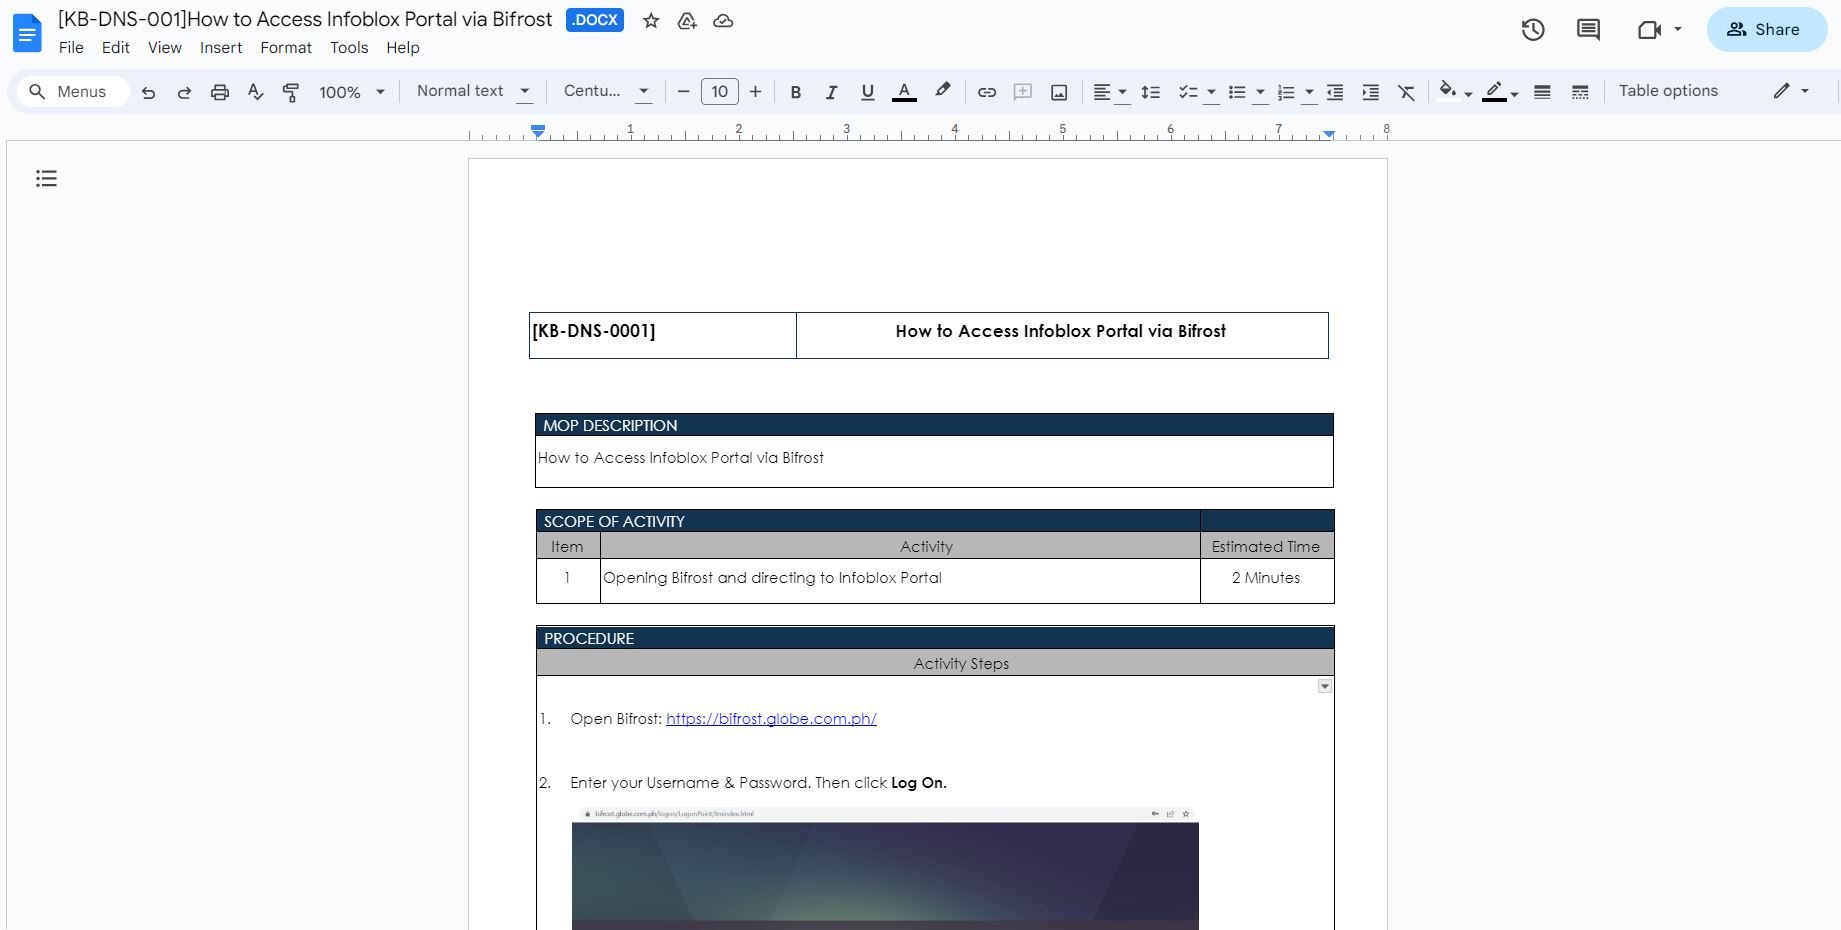Search the Menus box
This screenshot has height=930, width=1841.
(x=74, y=92)
